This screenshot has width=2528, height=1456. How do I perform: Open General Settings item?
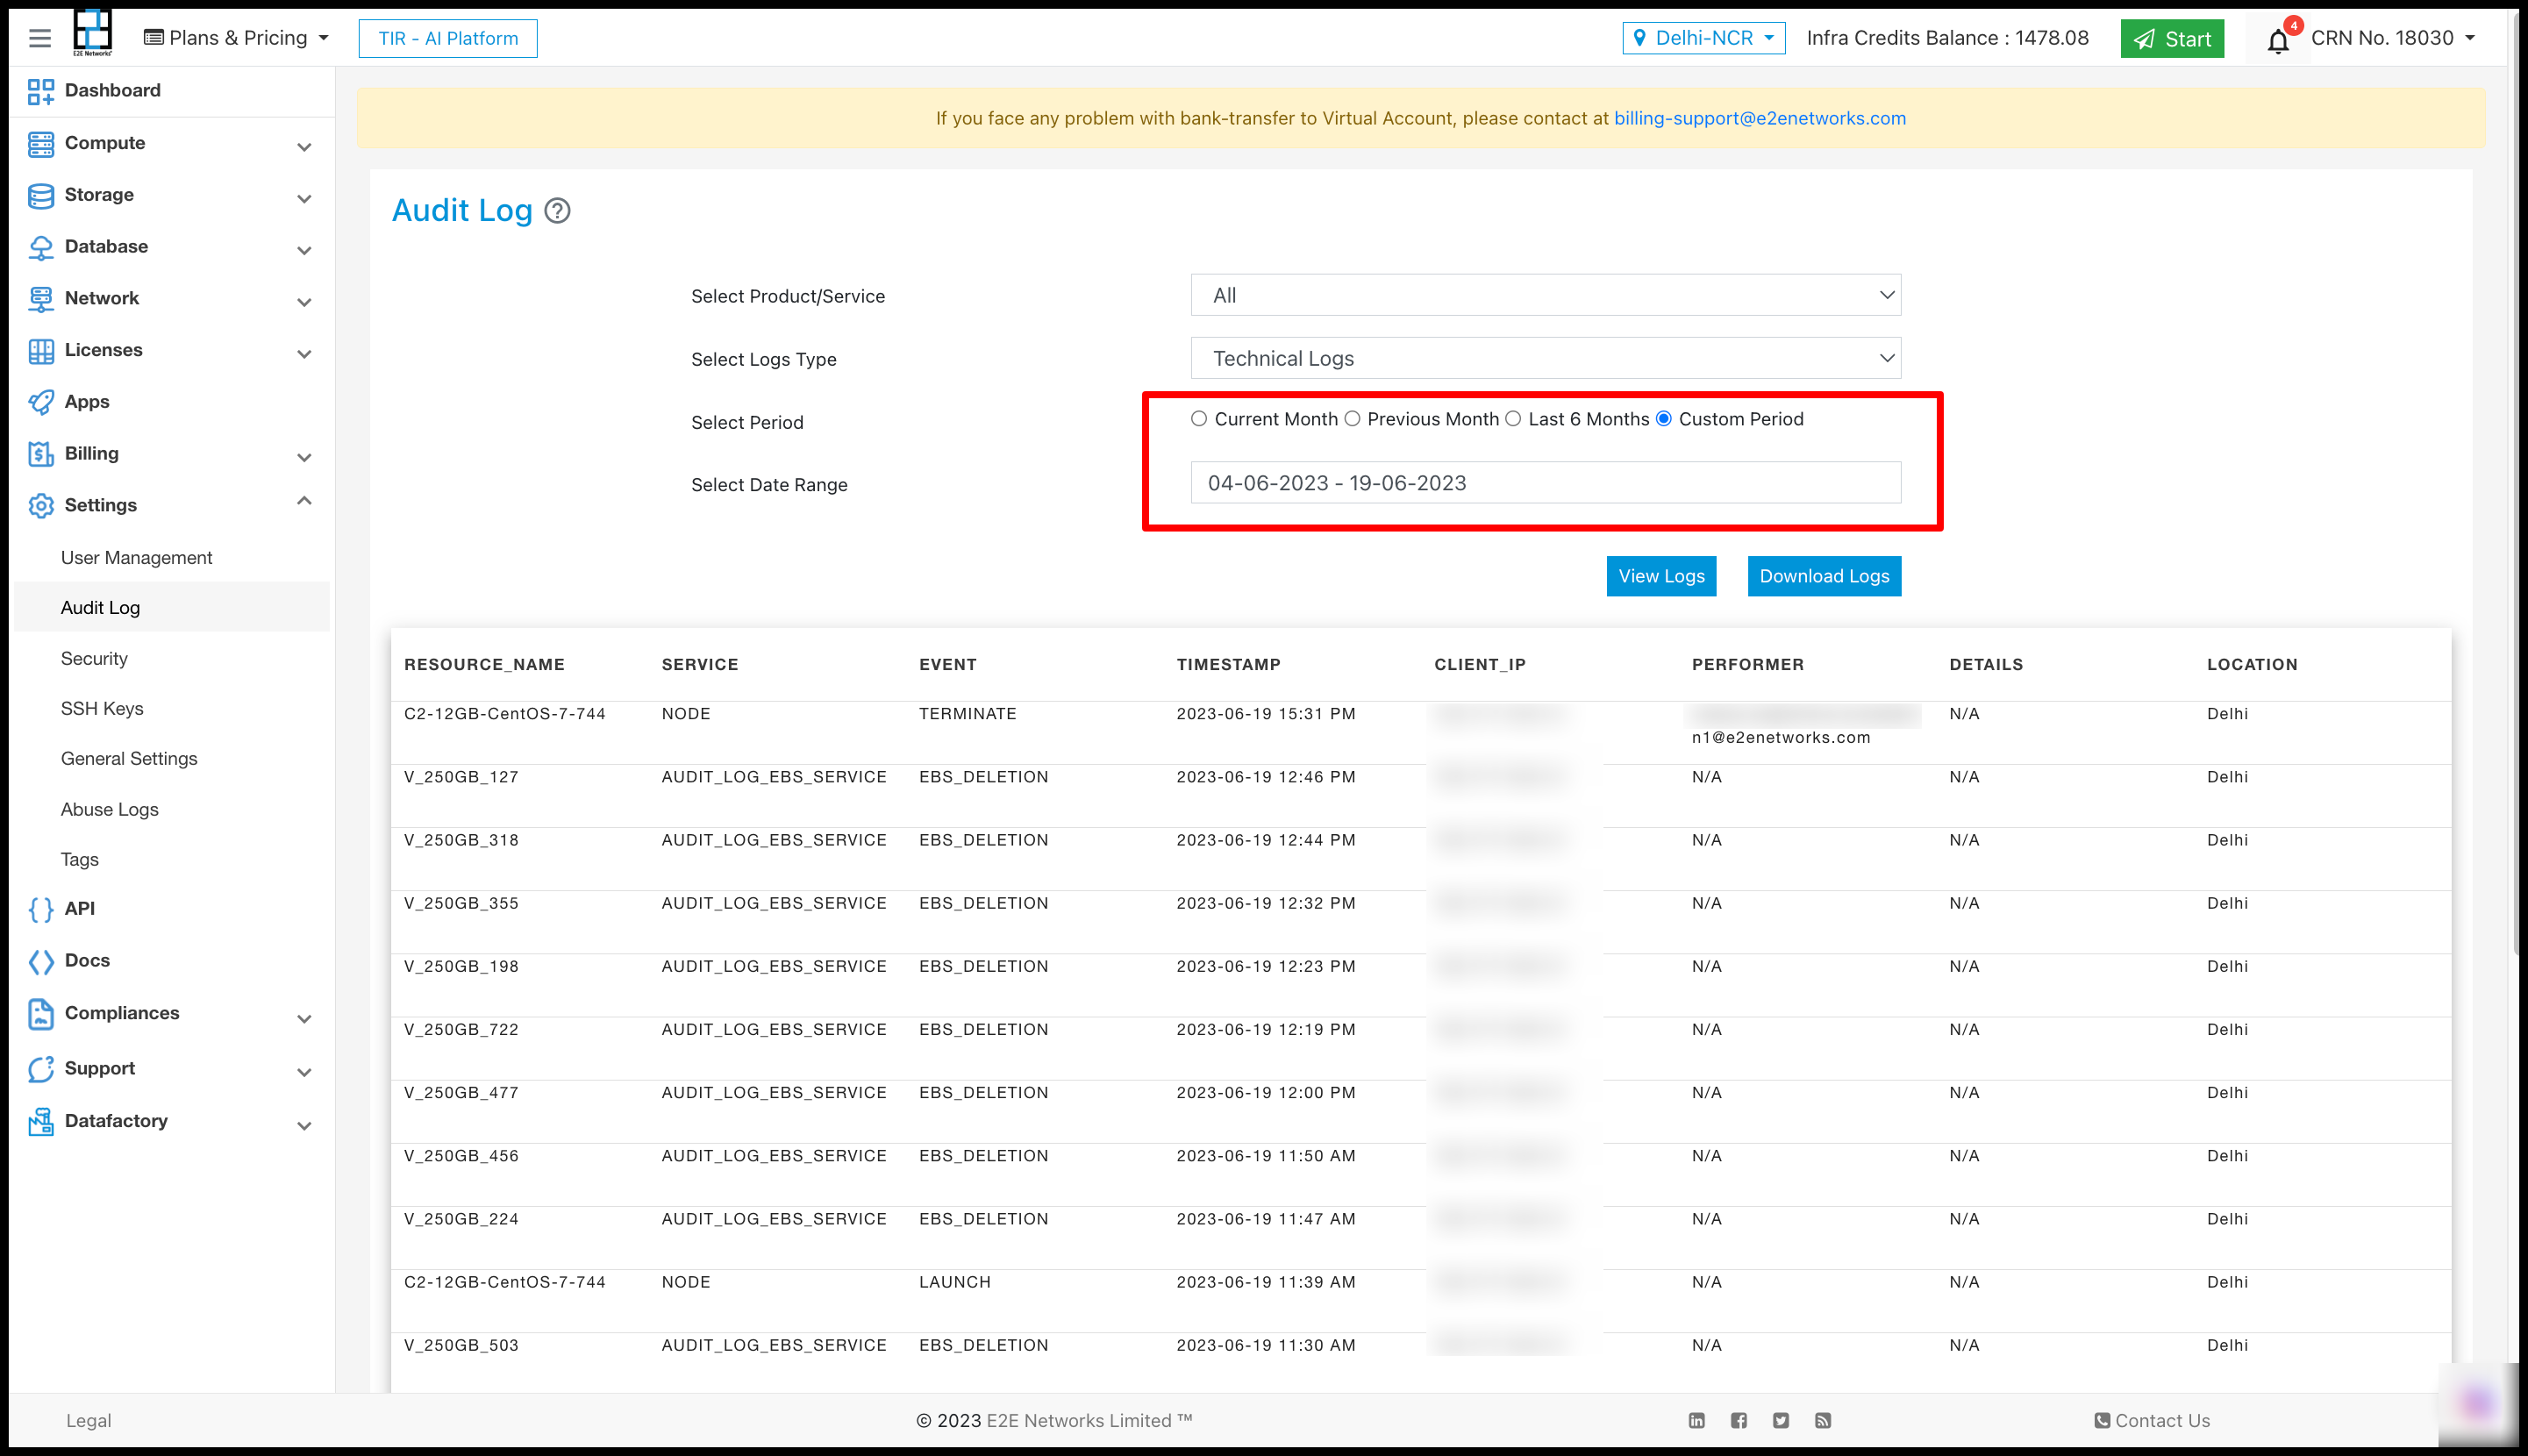(129, 759)
